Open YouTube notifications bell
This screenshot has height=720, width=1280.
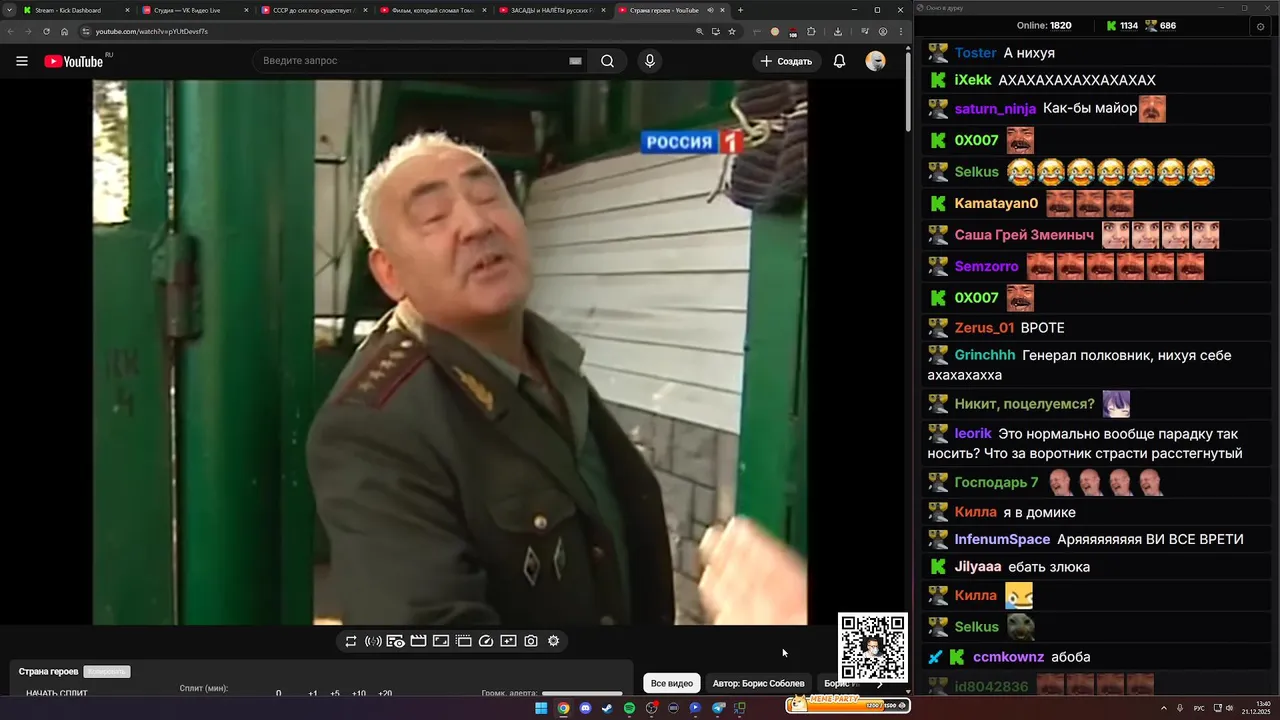pos(840,61)
